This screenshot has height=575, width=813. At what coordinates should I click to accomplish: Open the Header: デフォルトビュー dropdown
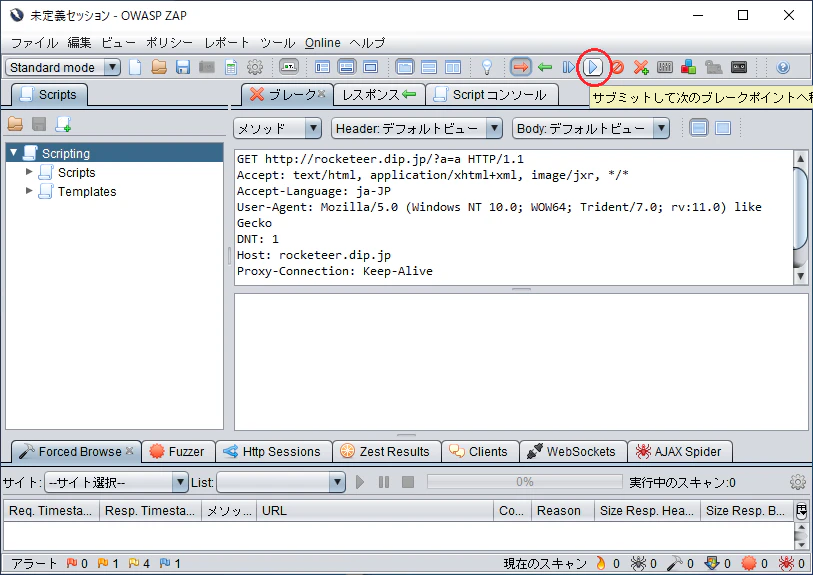(417, 128)
